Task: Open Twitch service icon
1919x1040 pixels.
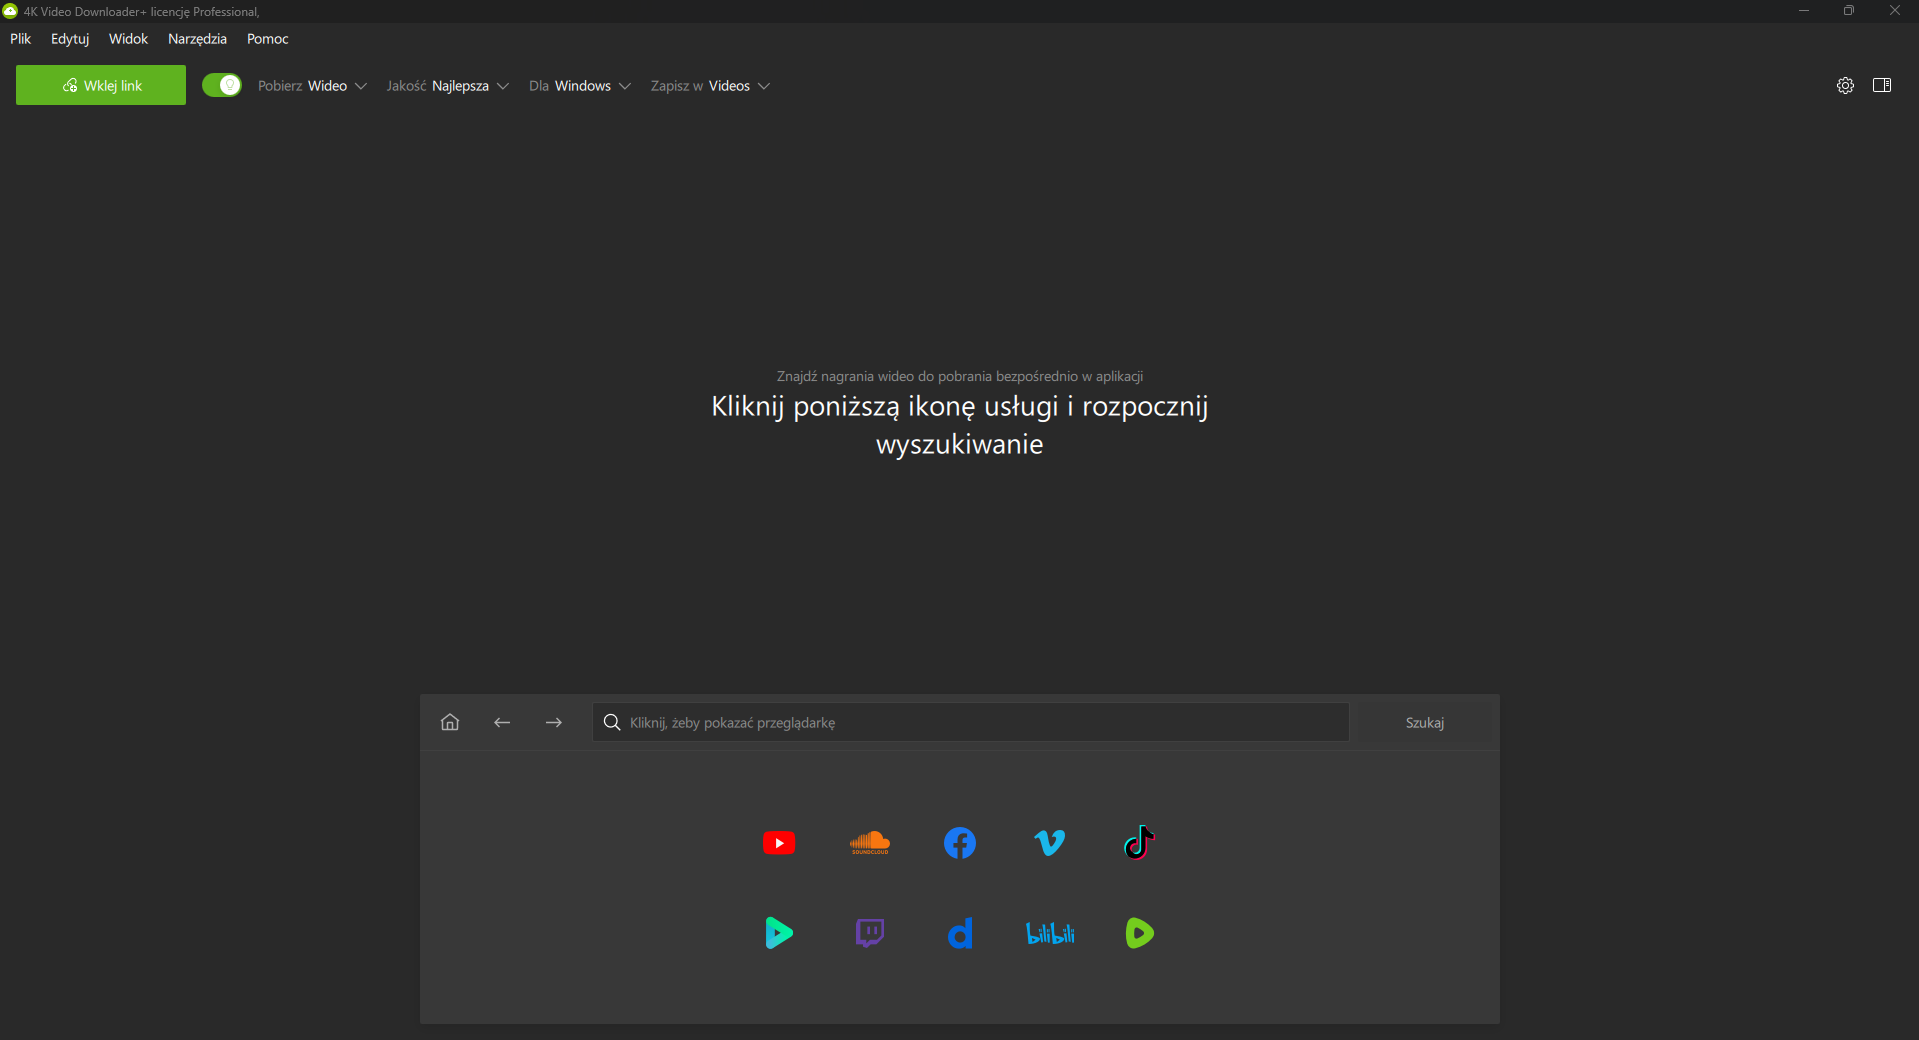Action: pos(870,933)
